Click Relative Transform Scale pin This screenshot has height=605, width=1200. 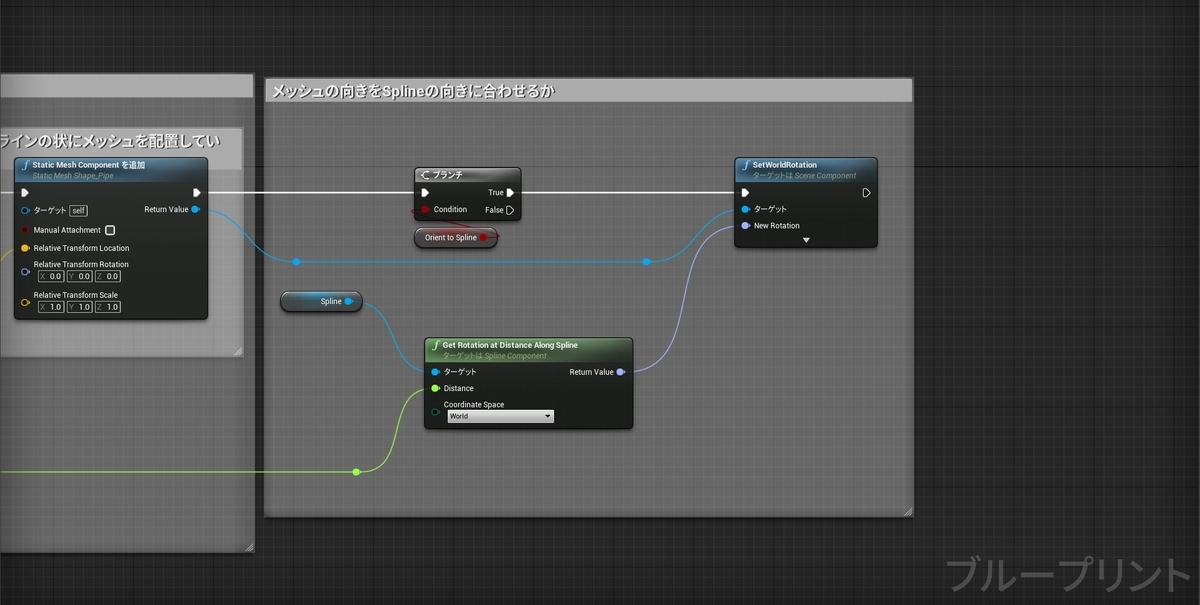point(25,302)
